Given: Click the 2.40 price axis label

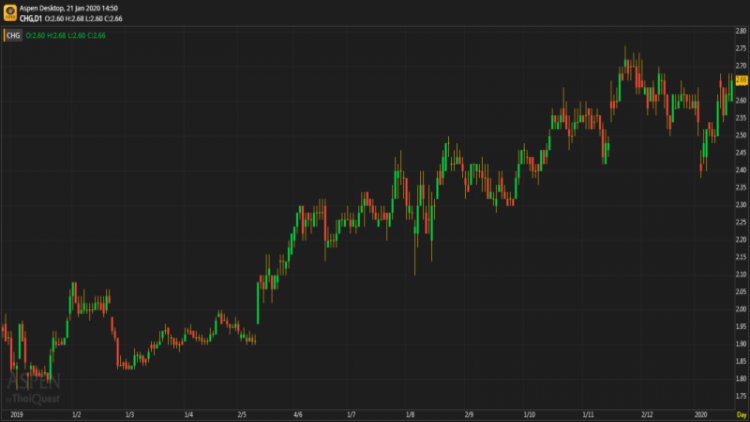Looking at the screenshot, I should coord(741,170).
